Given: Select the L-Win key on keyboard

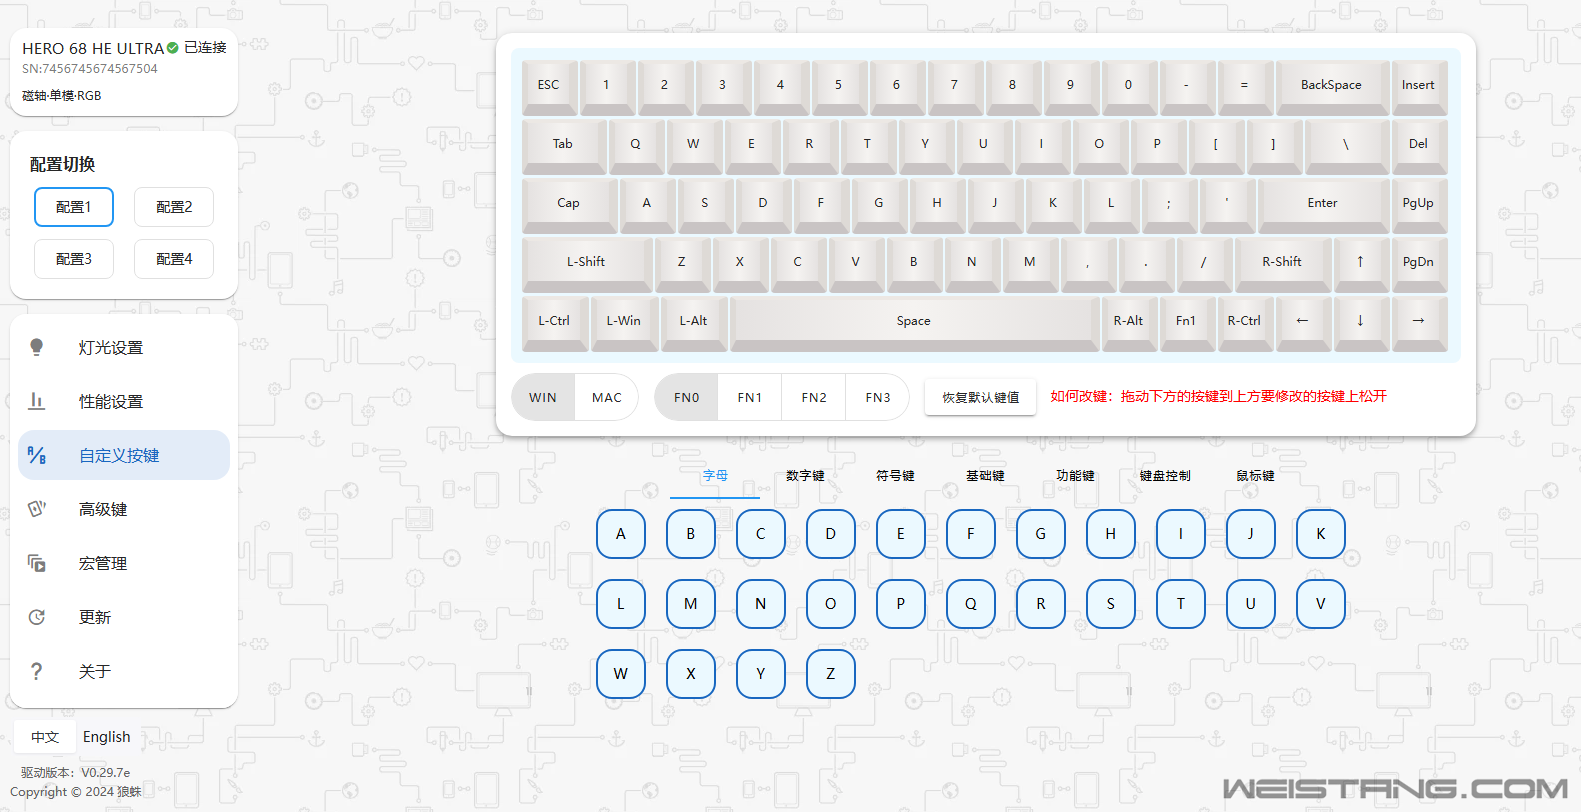Looking at the screenshot, I should tap(623, 323).
